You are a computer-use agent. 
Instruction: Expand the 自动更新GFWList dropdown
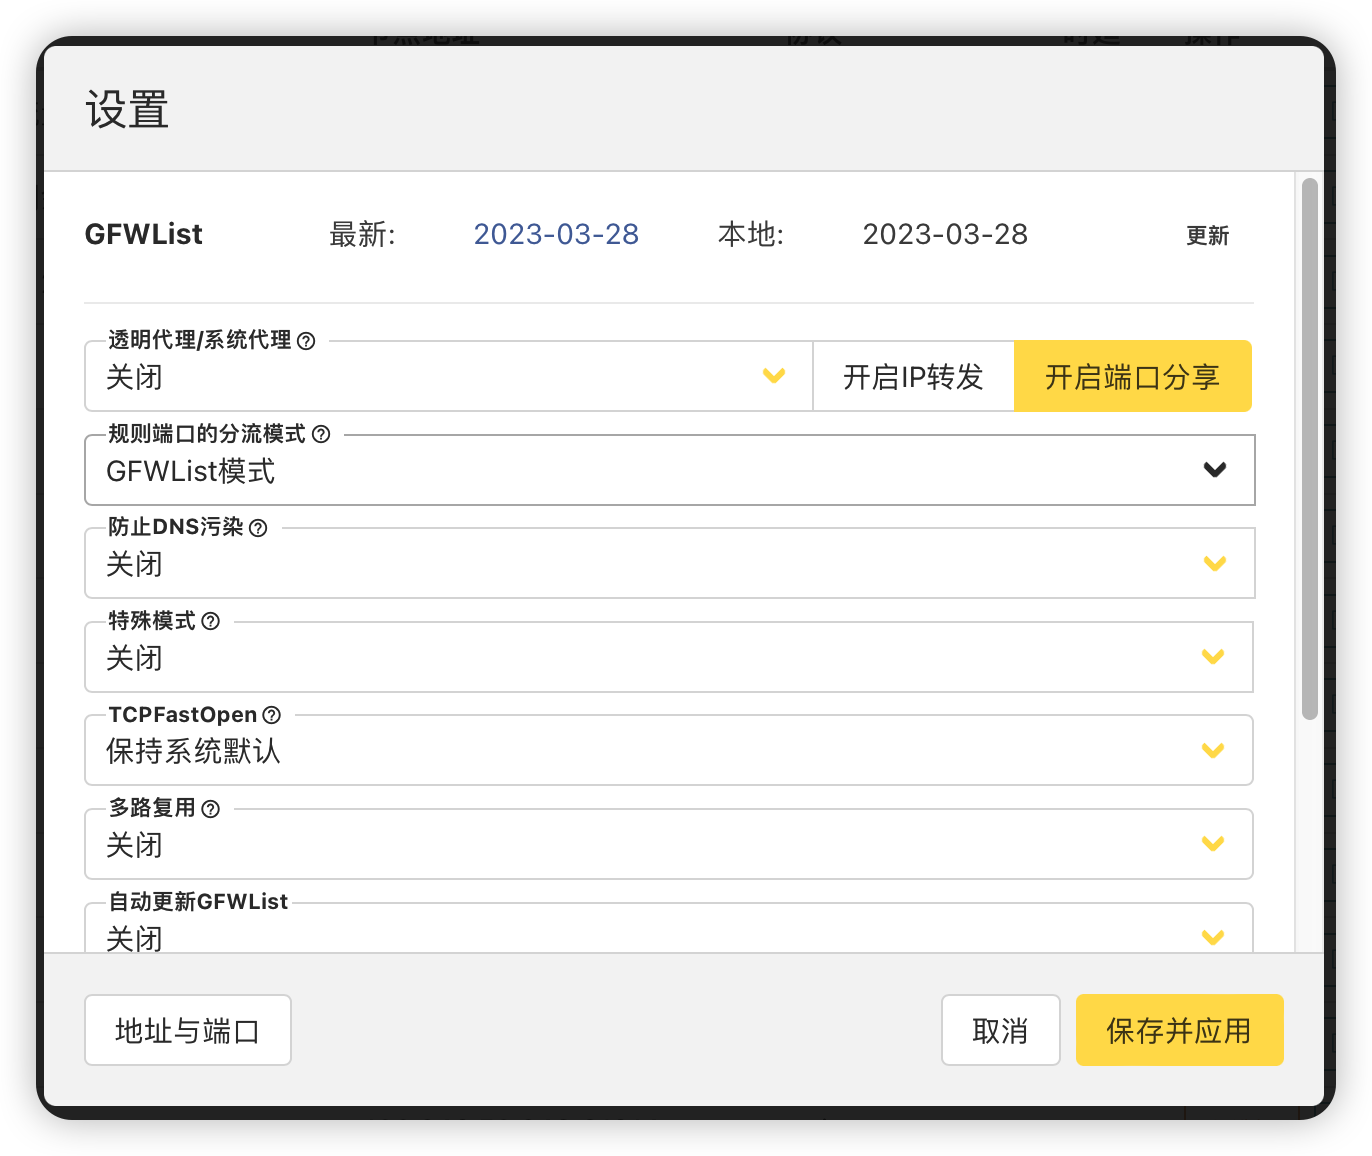669,928
